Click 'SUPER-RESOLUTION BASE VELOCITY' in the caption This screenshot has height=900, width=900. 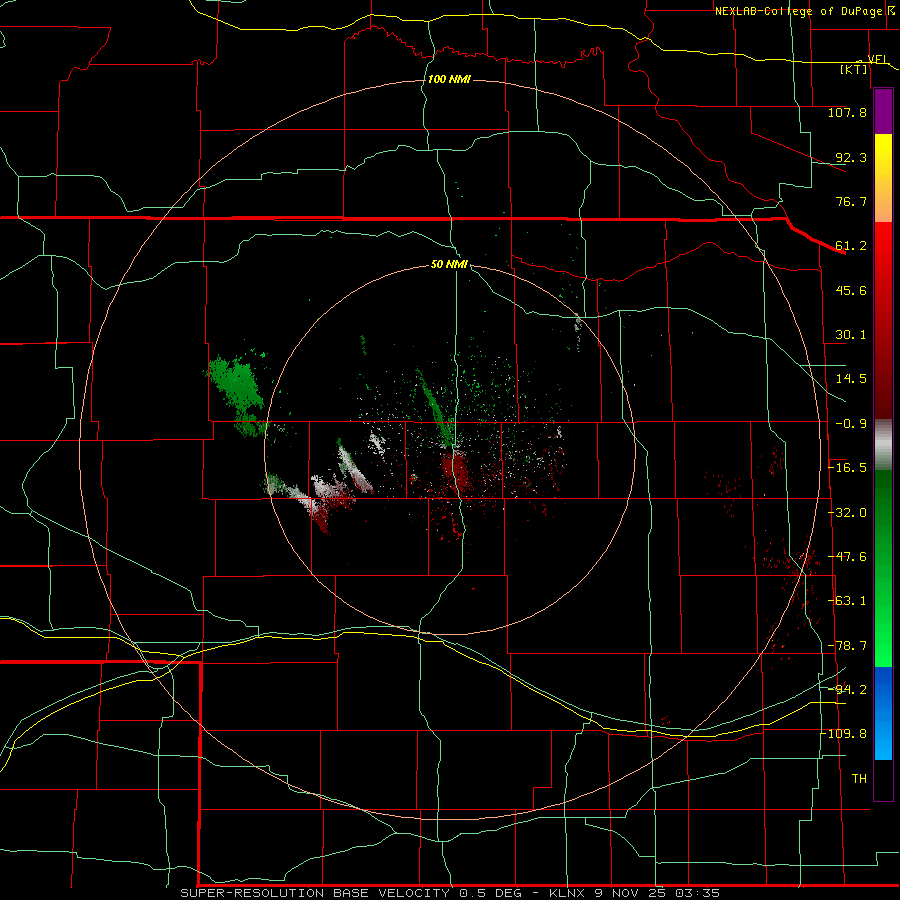tap(315, 893)
